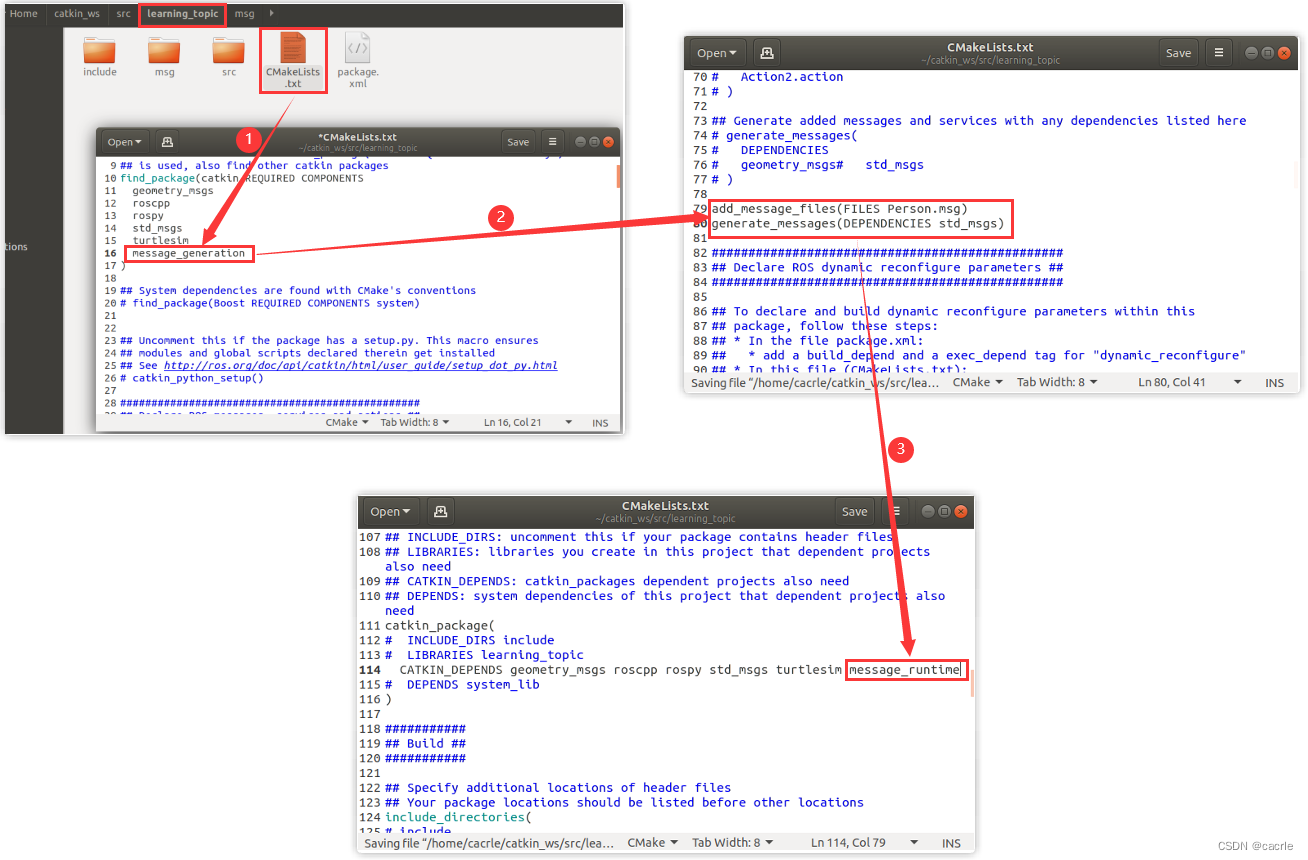1308x860 pixels.
Task: Open hamburger menu in Ln 80 window
Action: point(1218,53)
